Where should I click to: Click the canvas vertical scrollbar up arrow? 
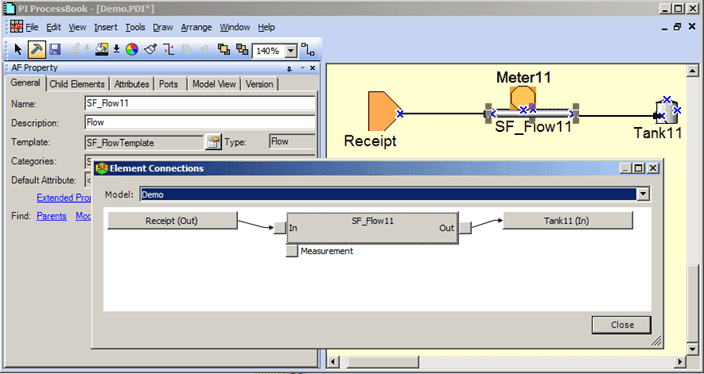point(692,71)
